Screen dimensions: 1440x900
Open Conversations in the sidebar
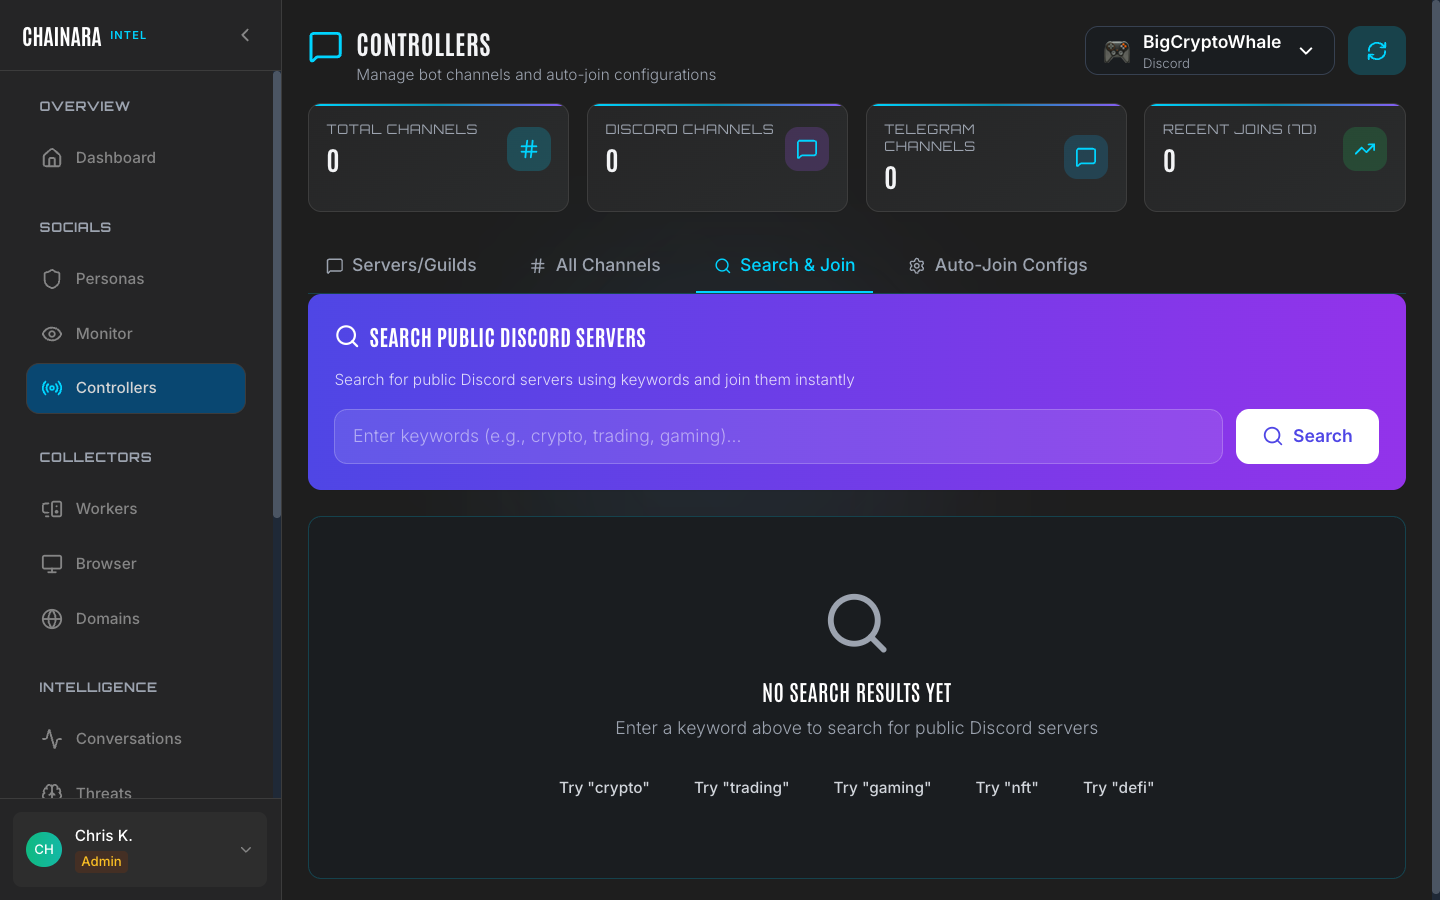tap(136, 739)
